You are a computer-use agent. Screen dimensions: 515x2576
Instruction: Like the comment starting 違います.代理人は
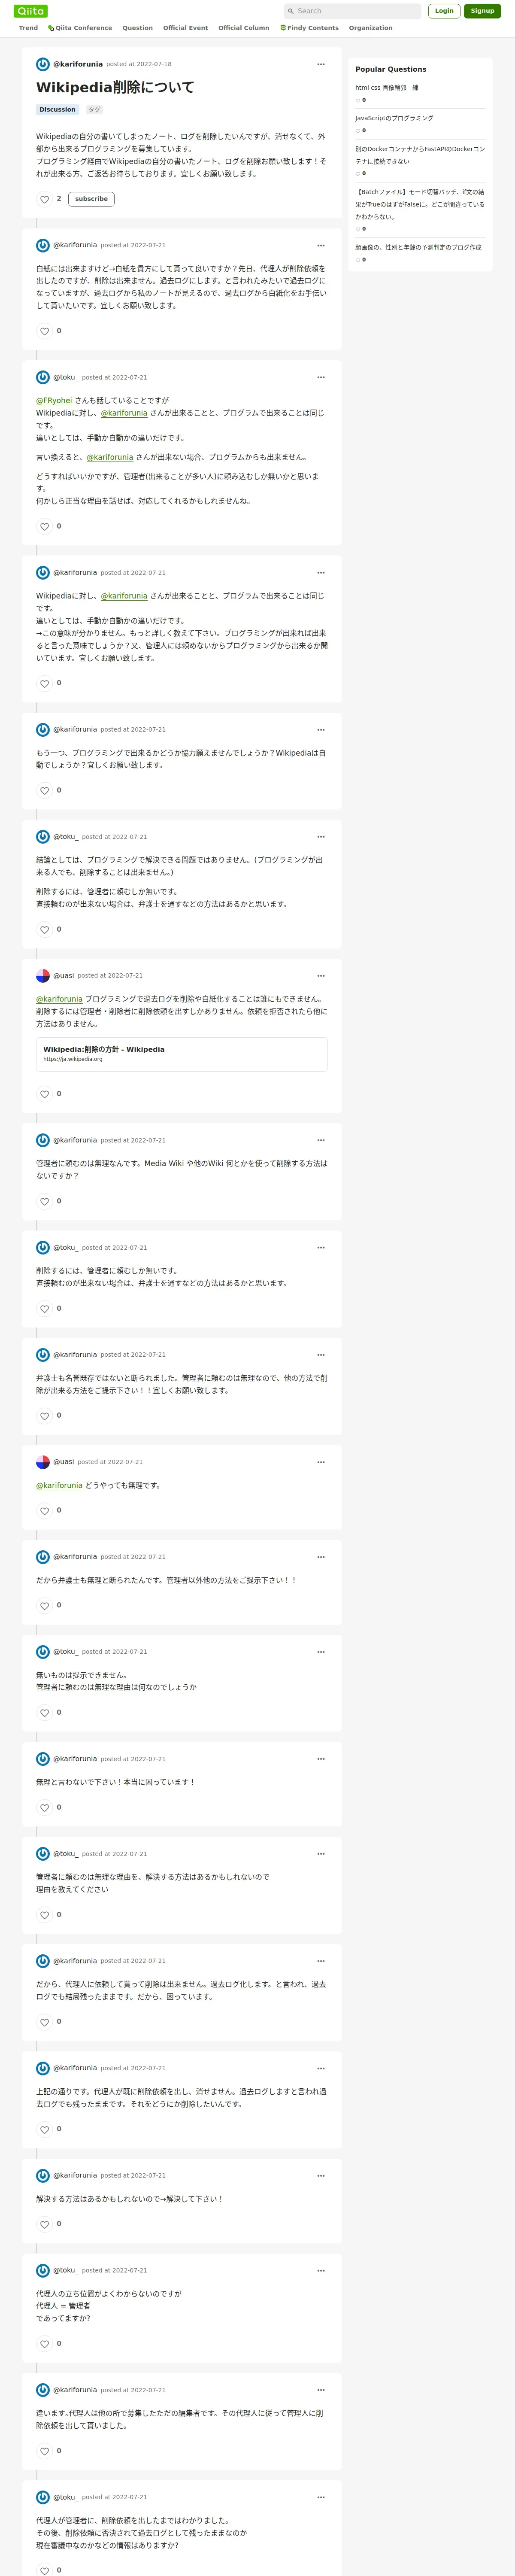[x=44, y=2451]
